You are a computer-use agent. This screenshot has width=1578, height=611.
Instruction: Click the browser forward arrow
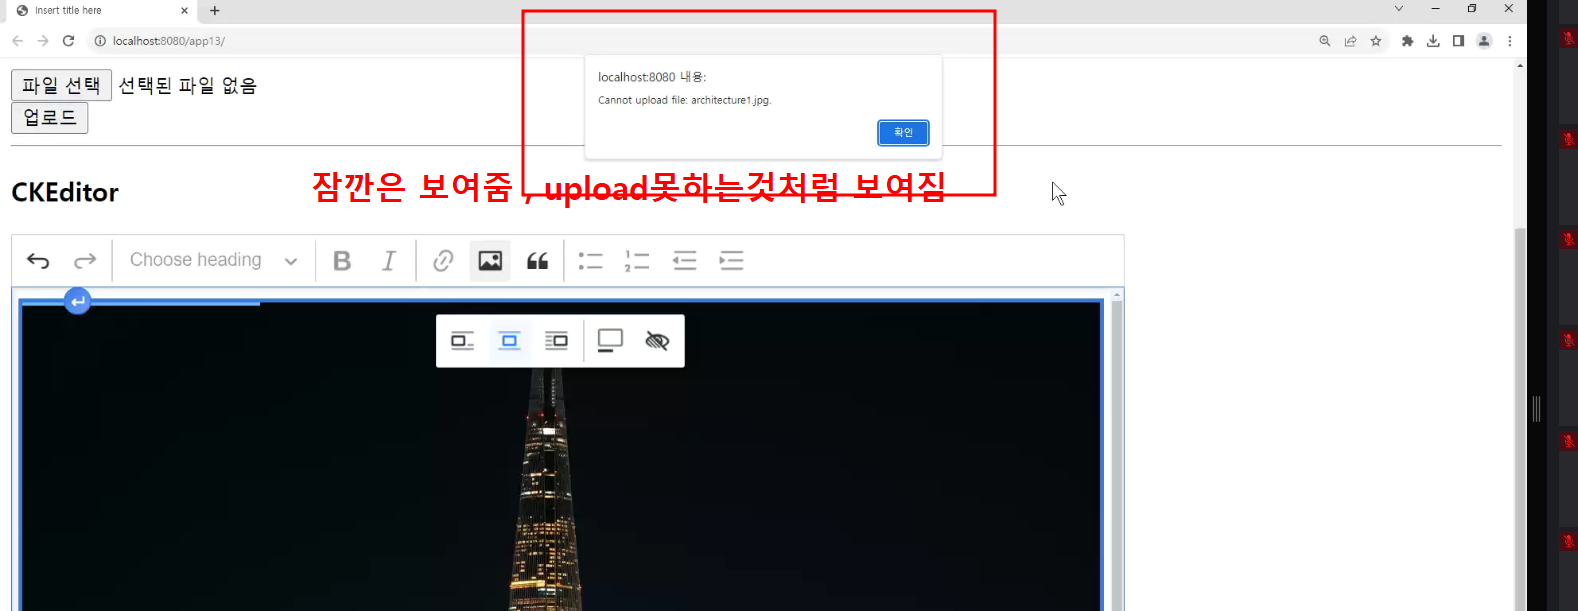(x=43, y=41)
